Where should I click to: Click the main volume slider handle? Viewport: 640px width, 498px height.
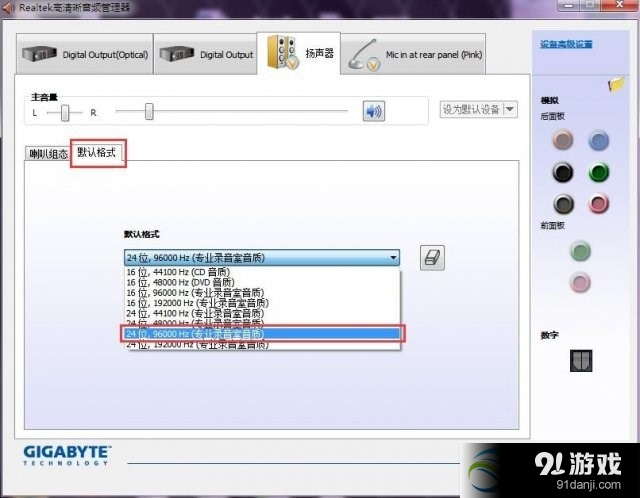[149, 111]
